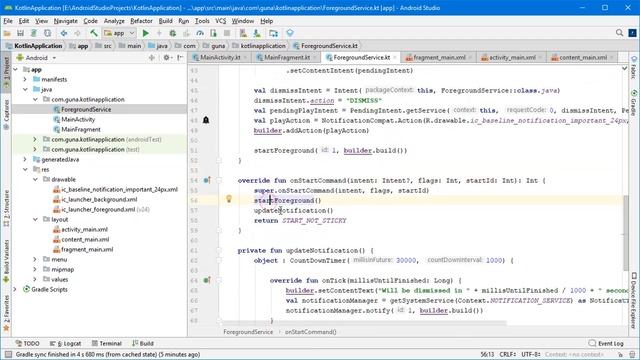The height and width of the screenshot is (360, 640).
Task: Click the blue gem icon in toolbar
Action: coord(290,33)
